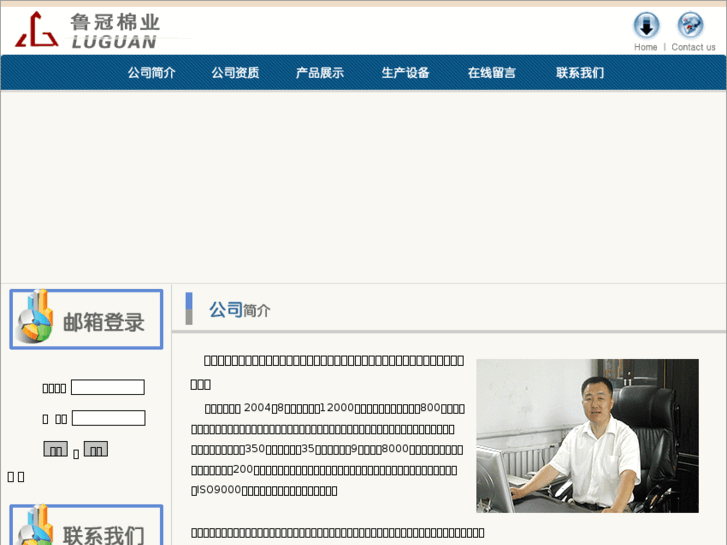Click the Contact us text link

pyautogui.click(x=693, y=47)
